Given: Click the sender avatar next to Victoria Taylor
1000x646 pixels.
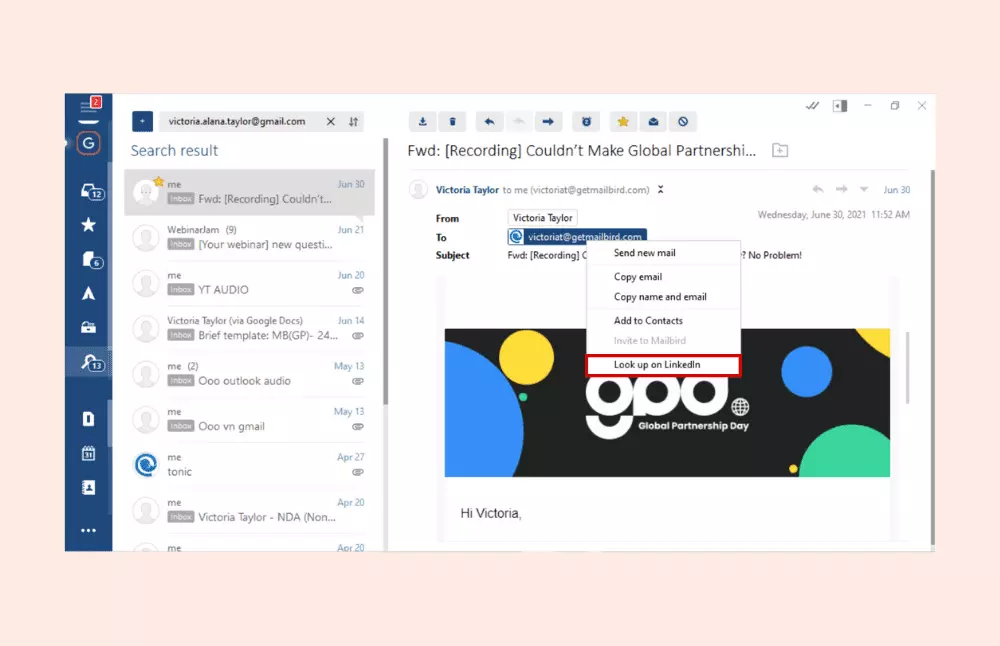Looking at the screenshot, I should [418, 189].
